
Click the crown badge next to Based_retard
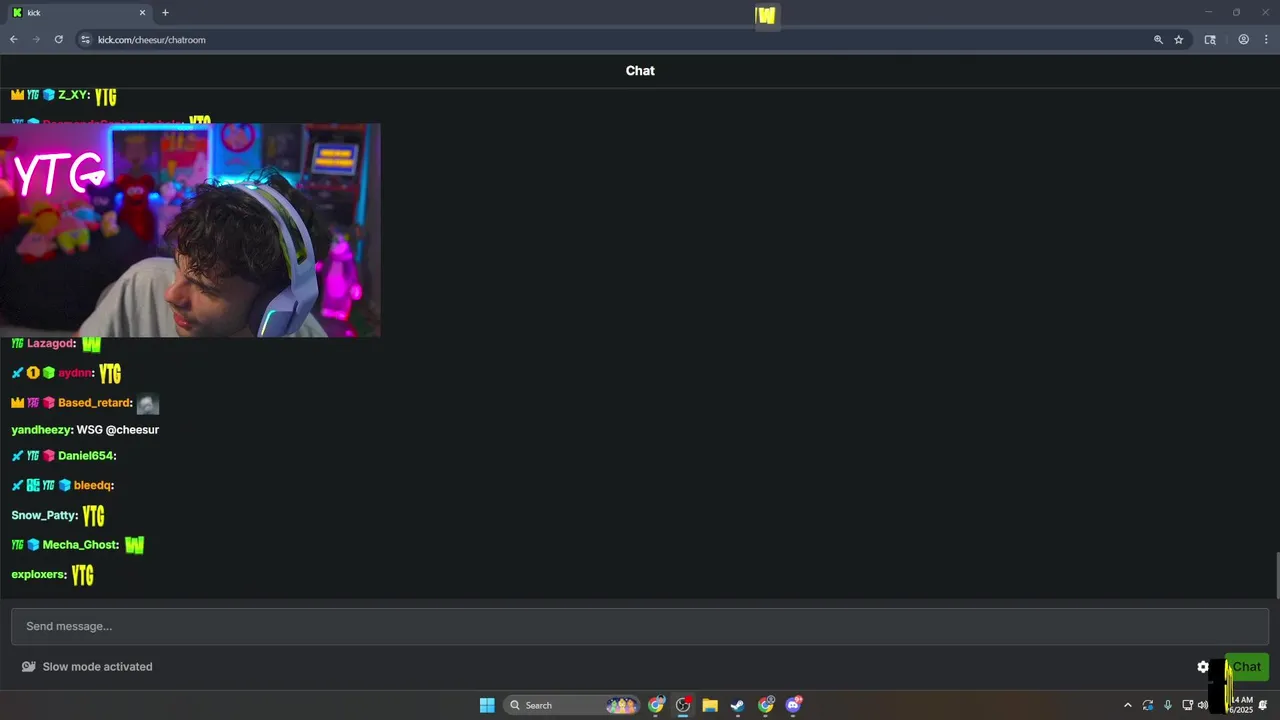[x=17, y=403]
